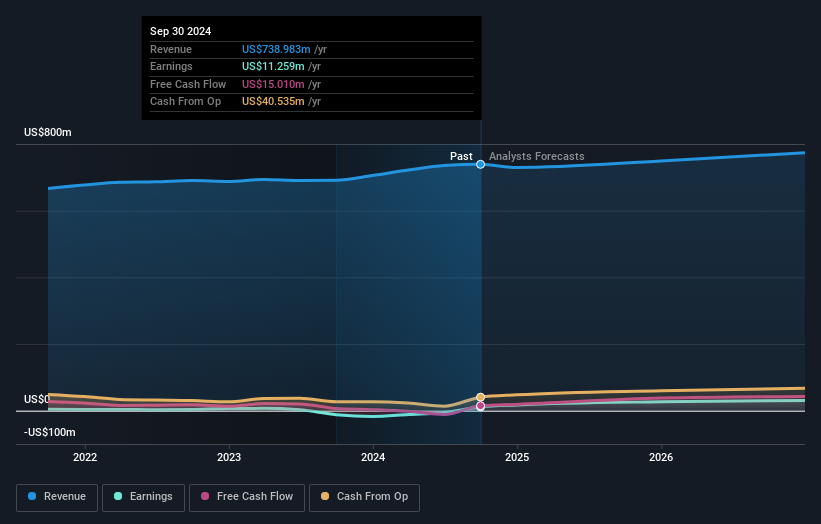Toggle the Free Cash Flow legend series
Image resolution: width=821 pixels, height=524 pixels.
pos(247,497)
